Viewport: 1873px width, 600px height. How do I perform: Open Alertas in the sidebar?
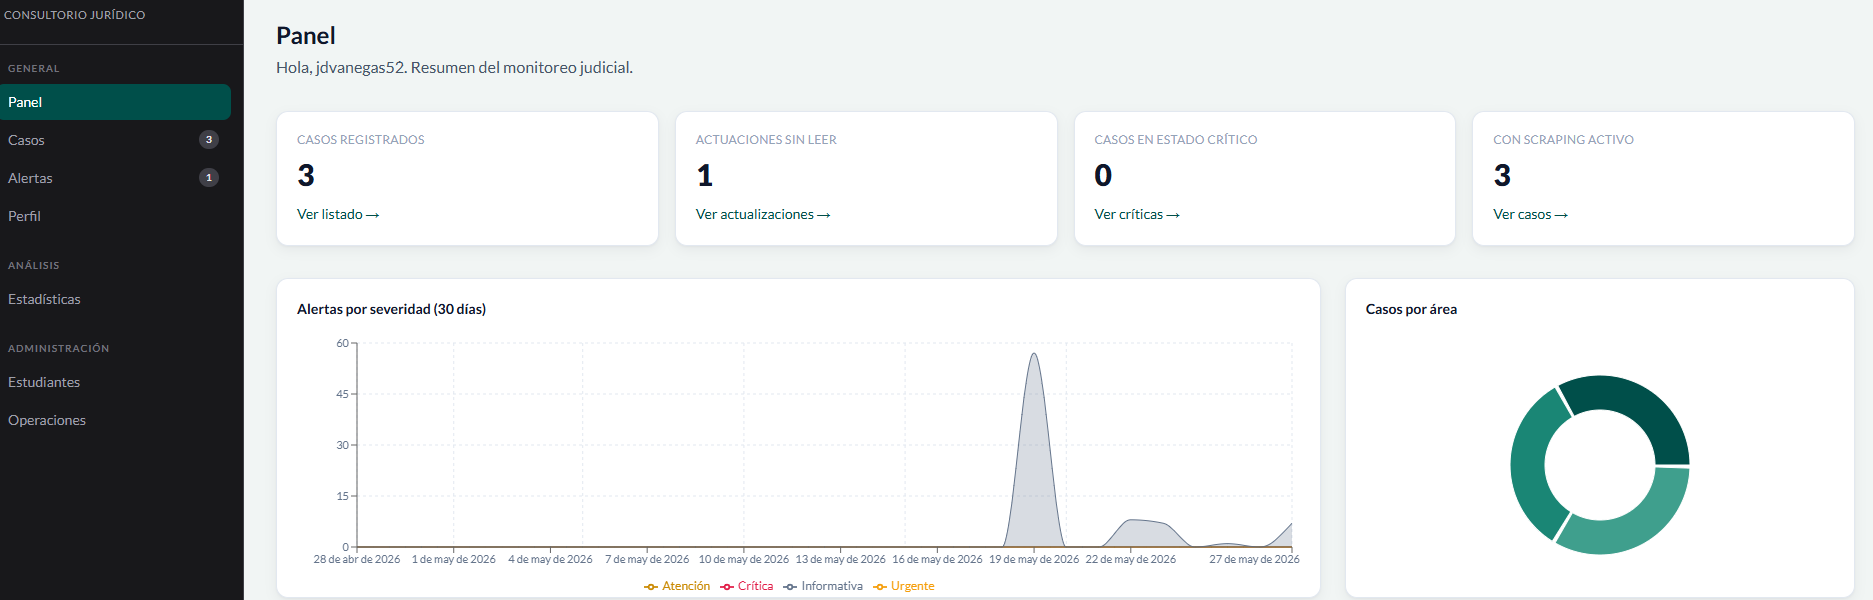point(115,178)
